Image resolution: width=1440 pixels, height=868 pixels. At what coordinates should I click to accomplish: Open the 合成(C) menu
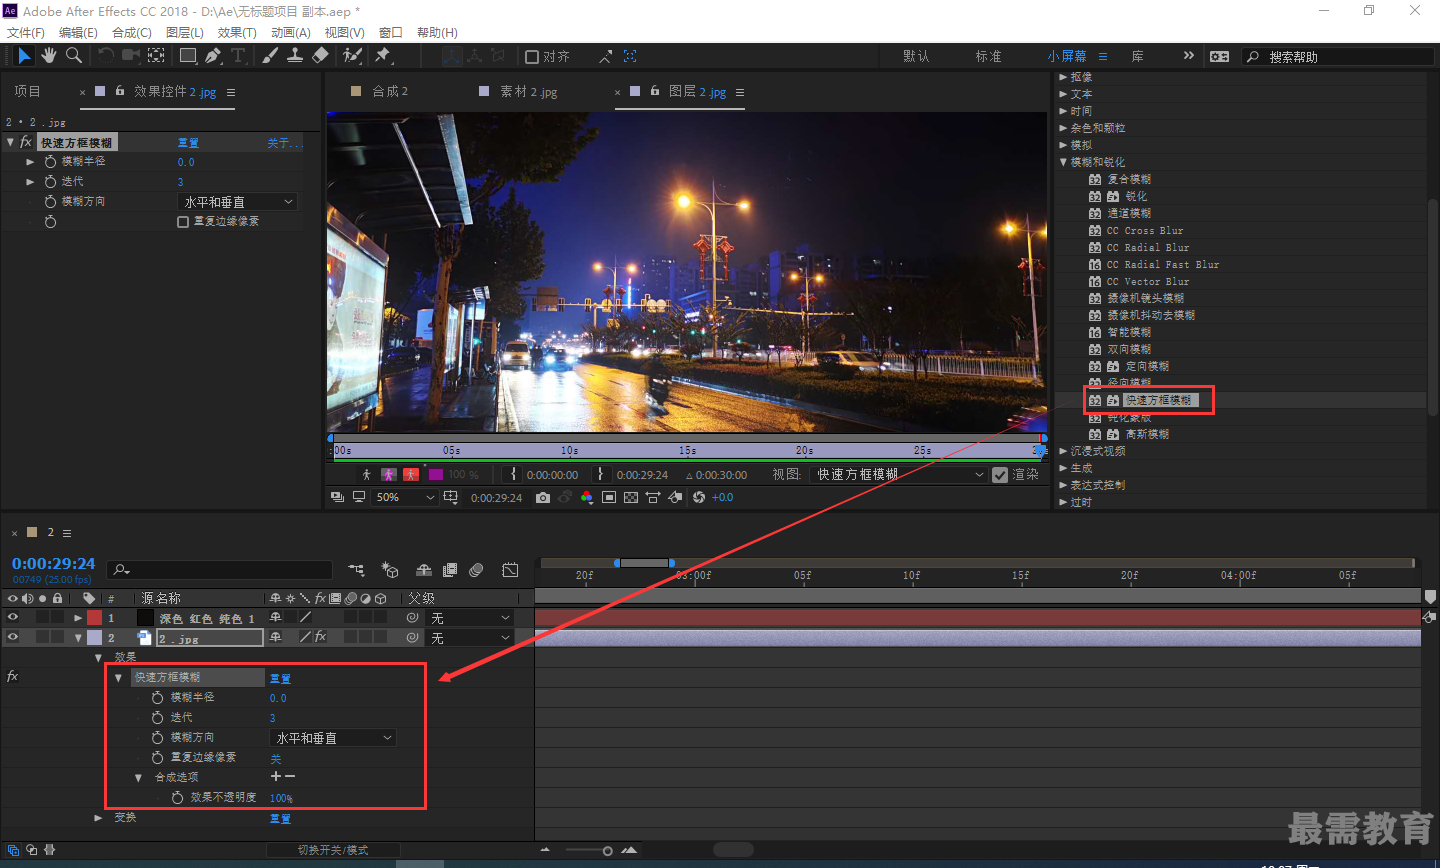tap(132, 33)
